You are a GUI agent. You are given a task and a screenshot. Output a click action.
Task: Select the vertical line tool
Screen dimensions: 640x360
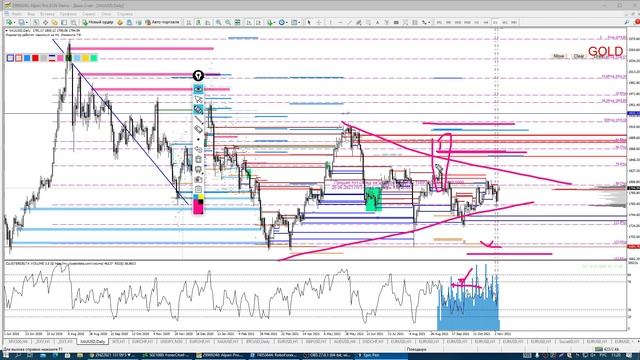coord(330,22)
